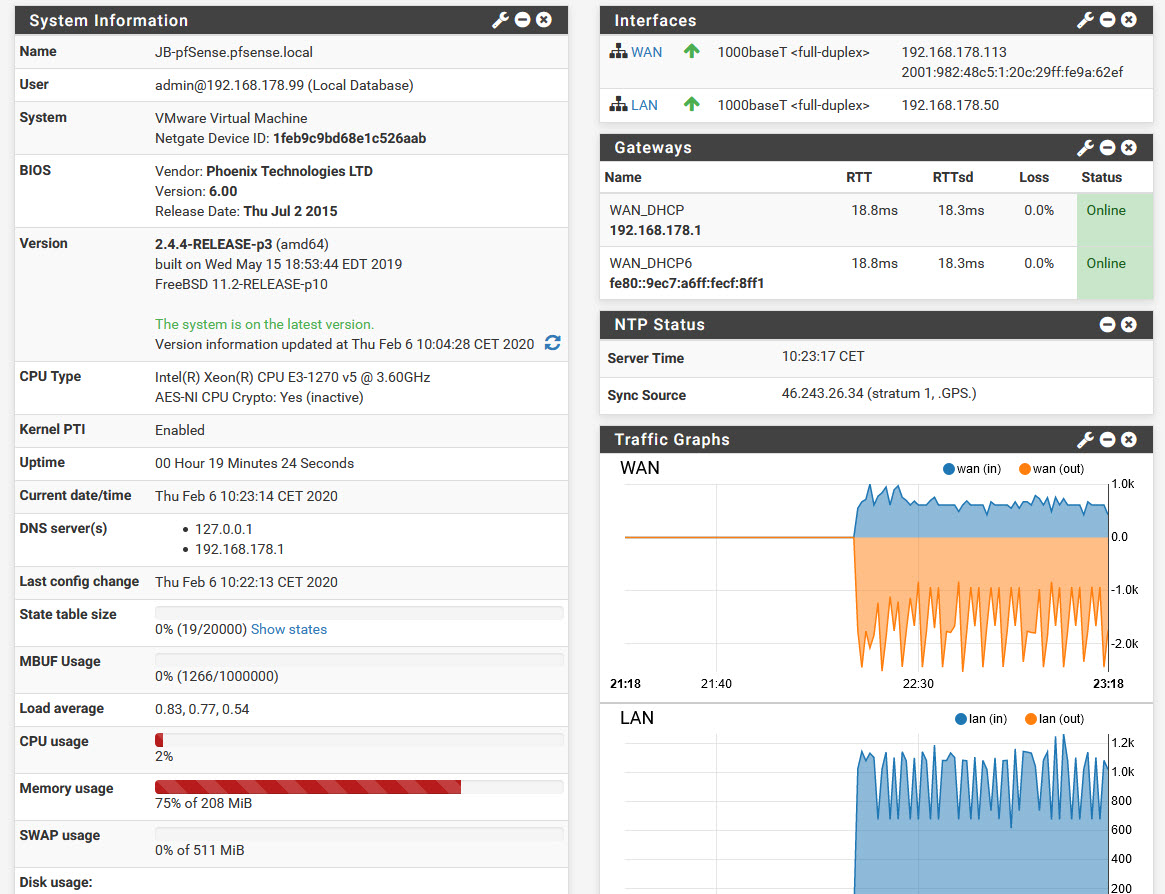Screen dimensions: 1165x894
Task: Collapse the System Information widget
Action: click(x=522, y=20)
